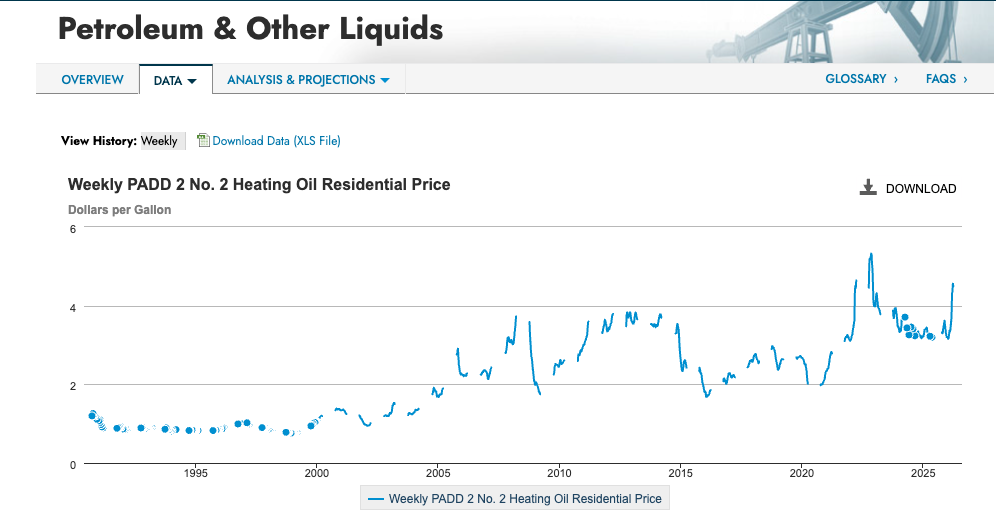Click the 2000 x-axis label
Screen dimensions: 996x517
317,473
